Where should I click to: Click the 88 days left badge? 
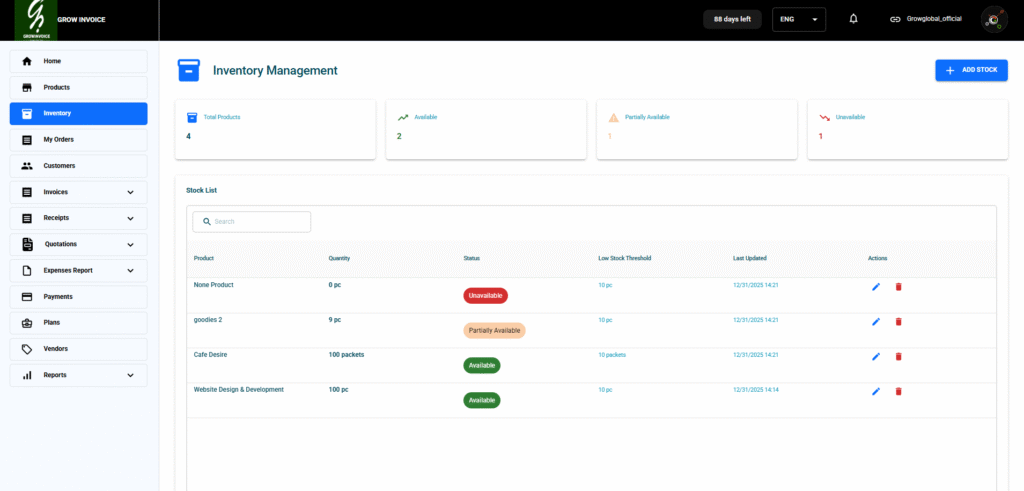click(x=733, y=19)
